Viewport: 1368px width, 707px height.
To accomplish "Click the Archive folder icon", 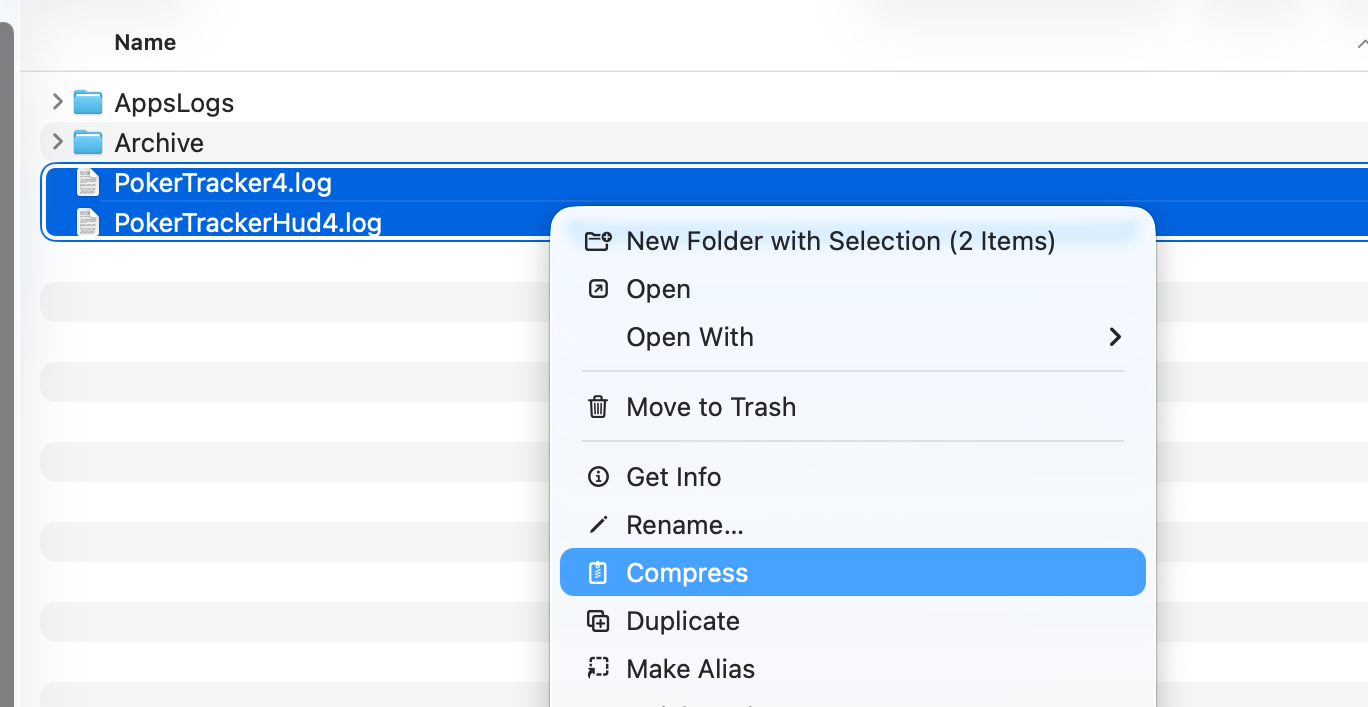I will coord(88,142).
